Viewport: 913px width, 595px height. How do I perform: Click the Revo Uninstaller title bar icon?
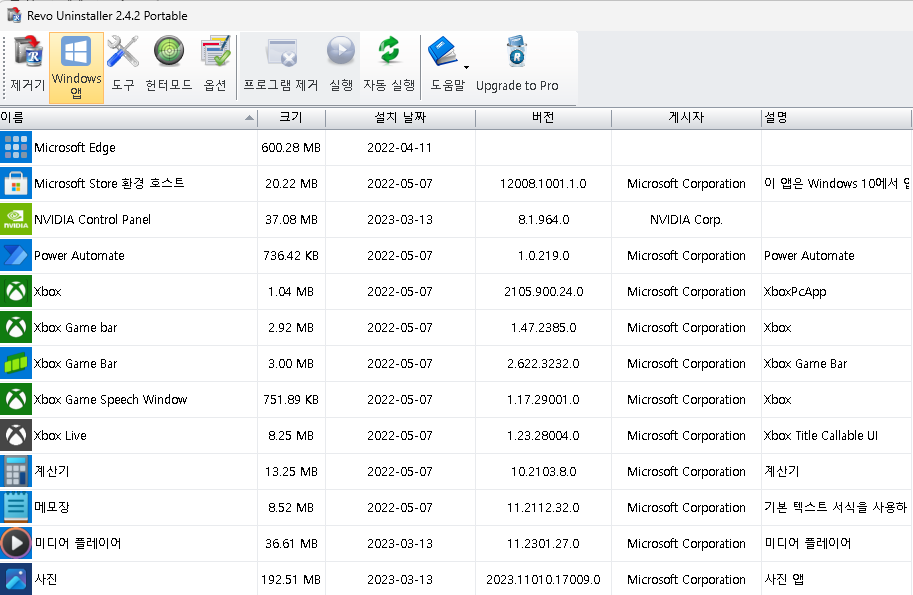click(x=13, y=14)
